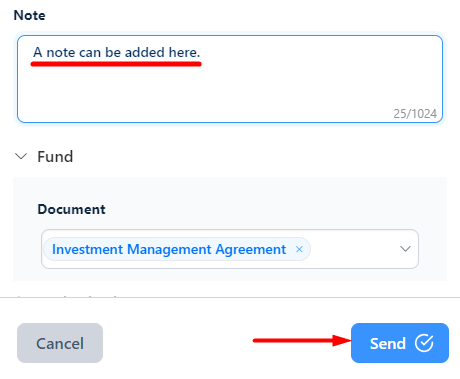Focus the Note text area
Image resolution: width=460 pixels, height=379 pixels.
(x=230, y=79)
